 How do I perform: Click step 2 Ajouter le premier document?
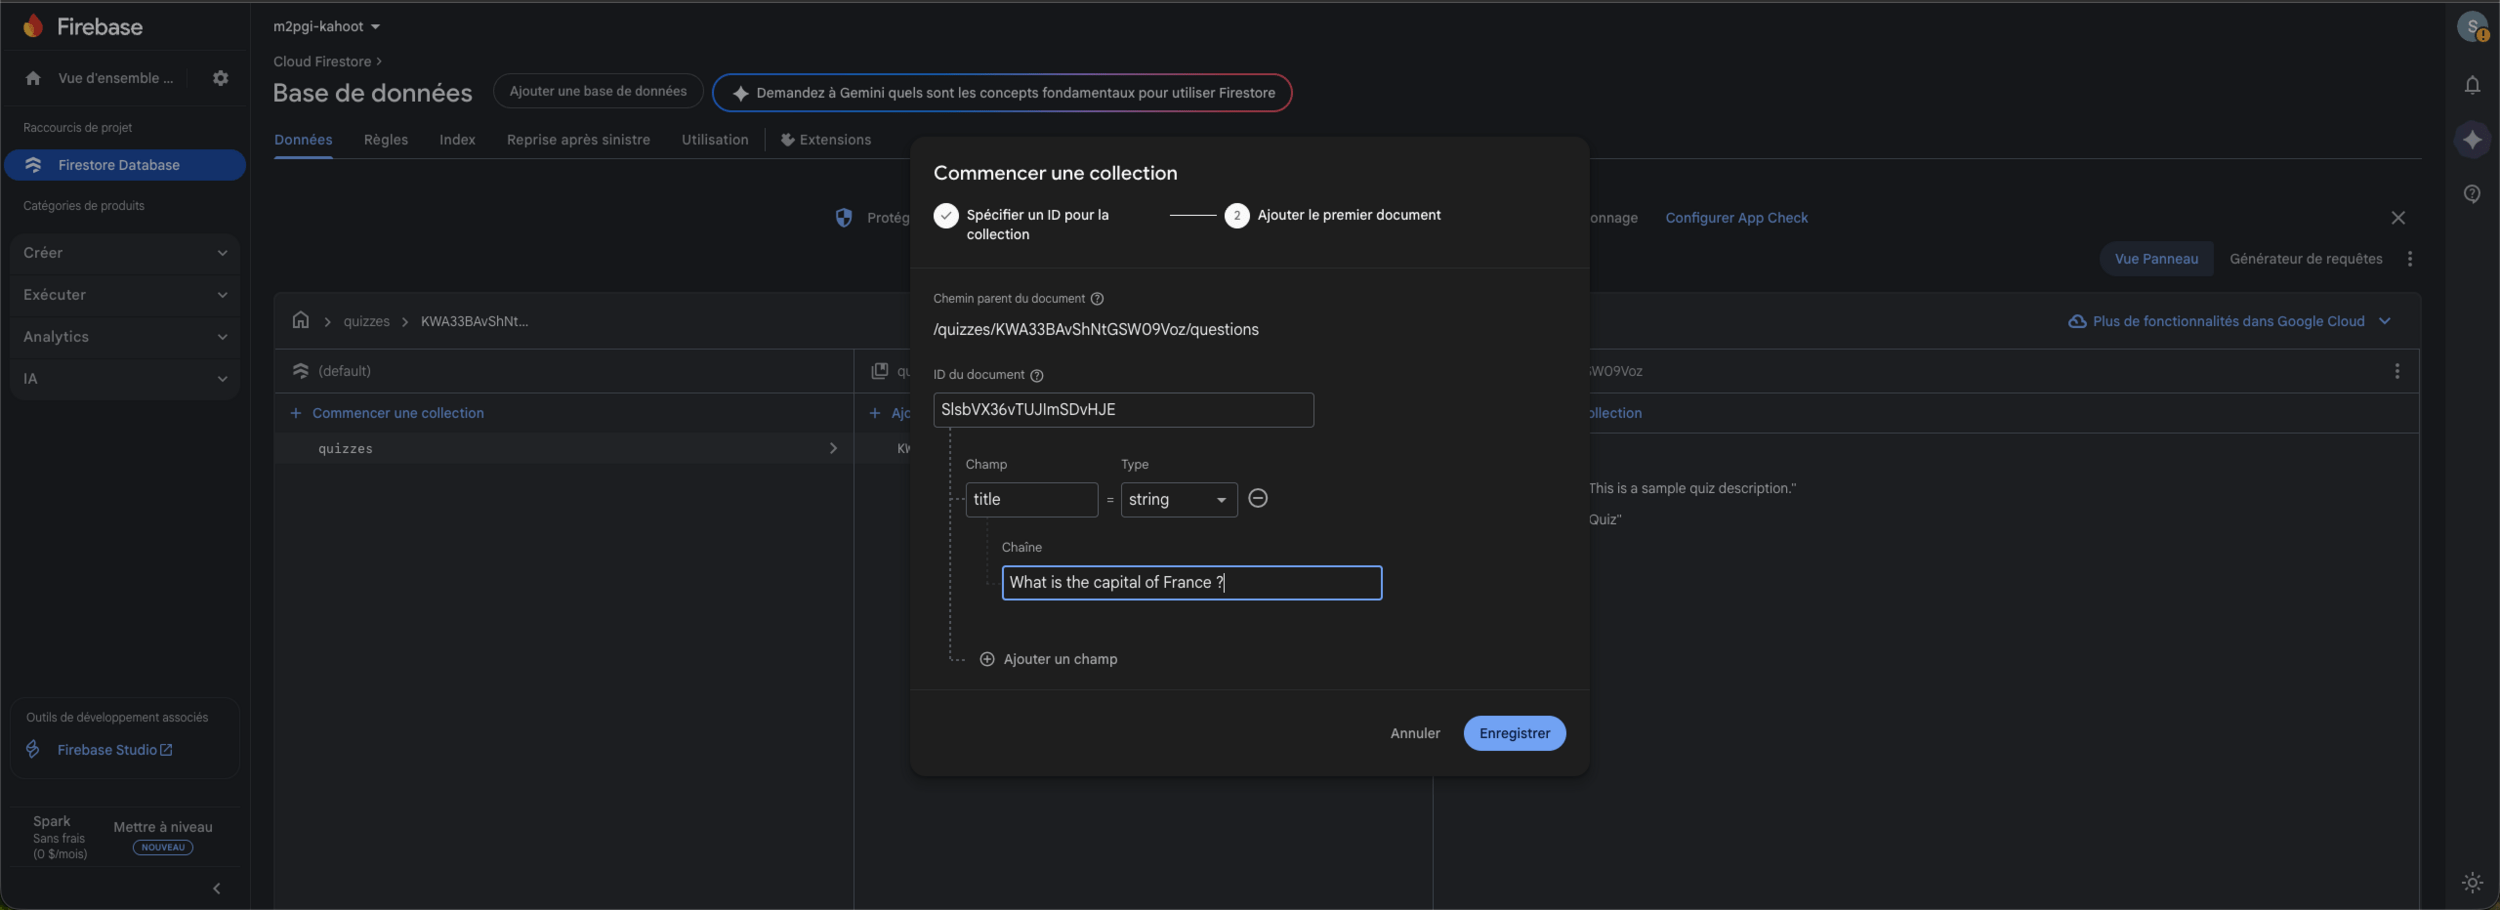[x=1333, y=215]
